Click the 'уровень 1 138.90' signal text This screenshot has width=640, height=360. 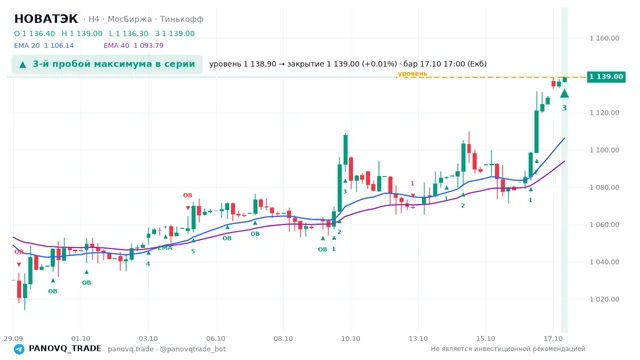point(242,64)
